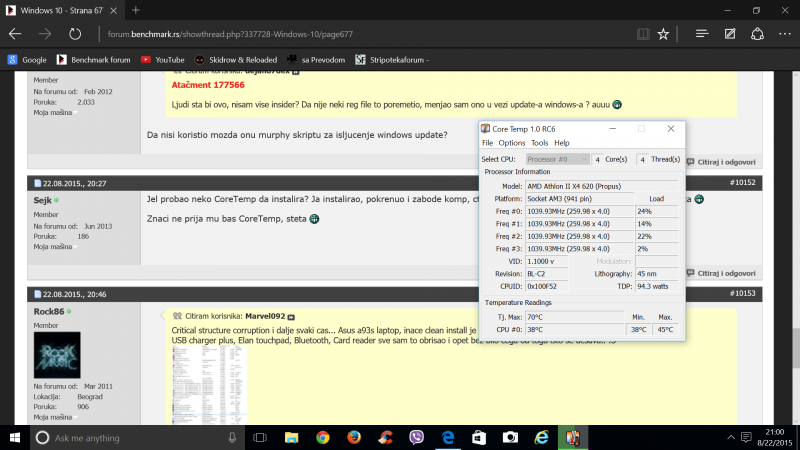Switch to Microsoft Edge taskbar icon

[448, 438]
